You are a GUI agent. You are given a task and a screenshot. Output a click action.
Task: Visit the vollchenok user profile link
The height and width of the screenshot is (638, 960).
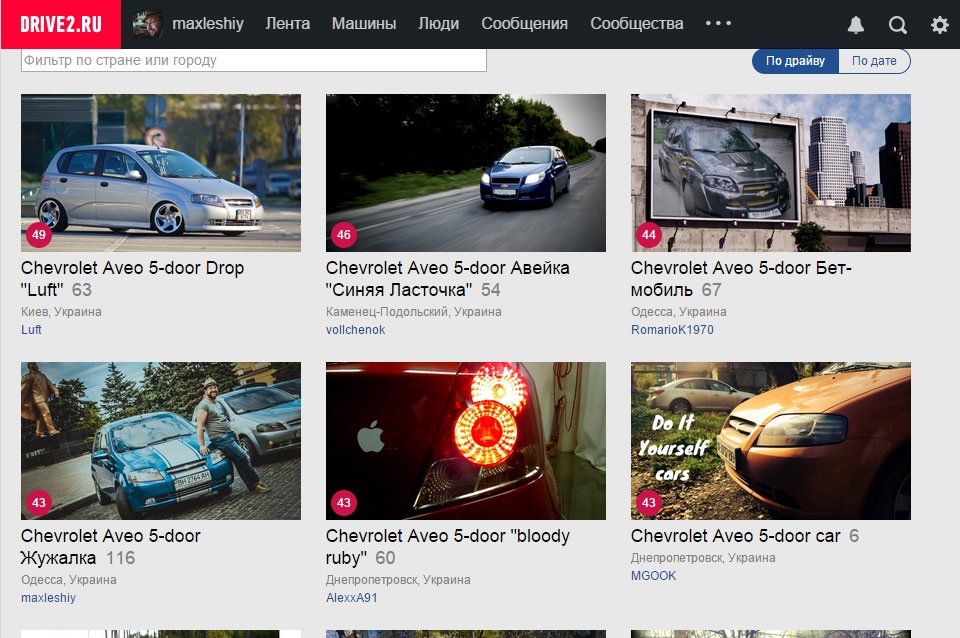356,329
